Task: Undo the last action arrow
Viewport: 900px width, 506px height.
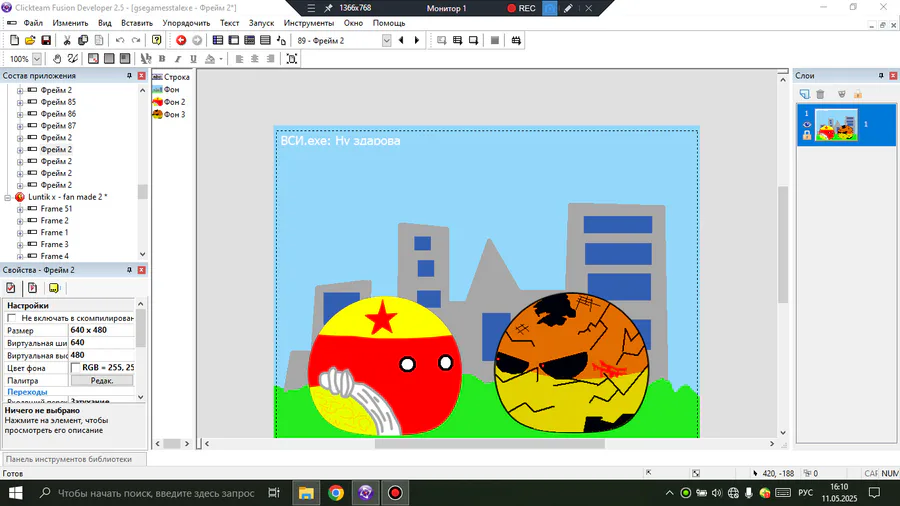Action: [120, 40]
